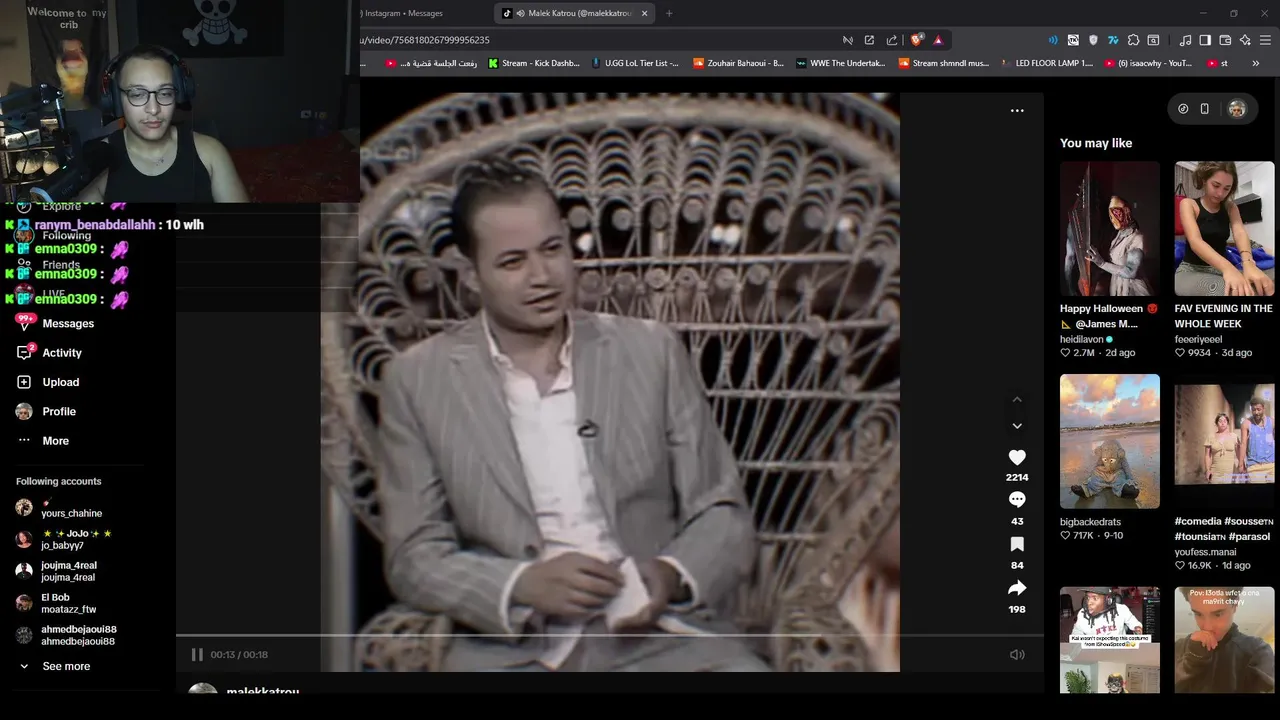Open the Brave Rewards triangle icon
This screenshot has height=720, width=1280.
point(938,40)
